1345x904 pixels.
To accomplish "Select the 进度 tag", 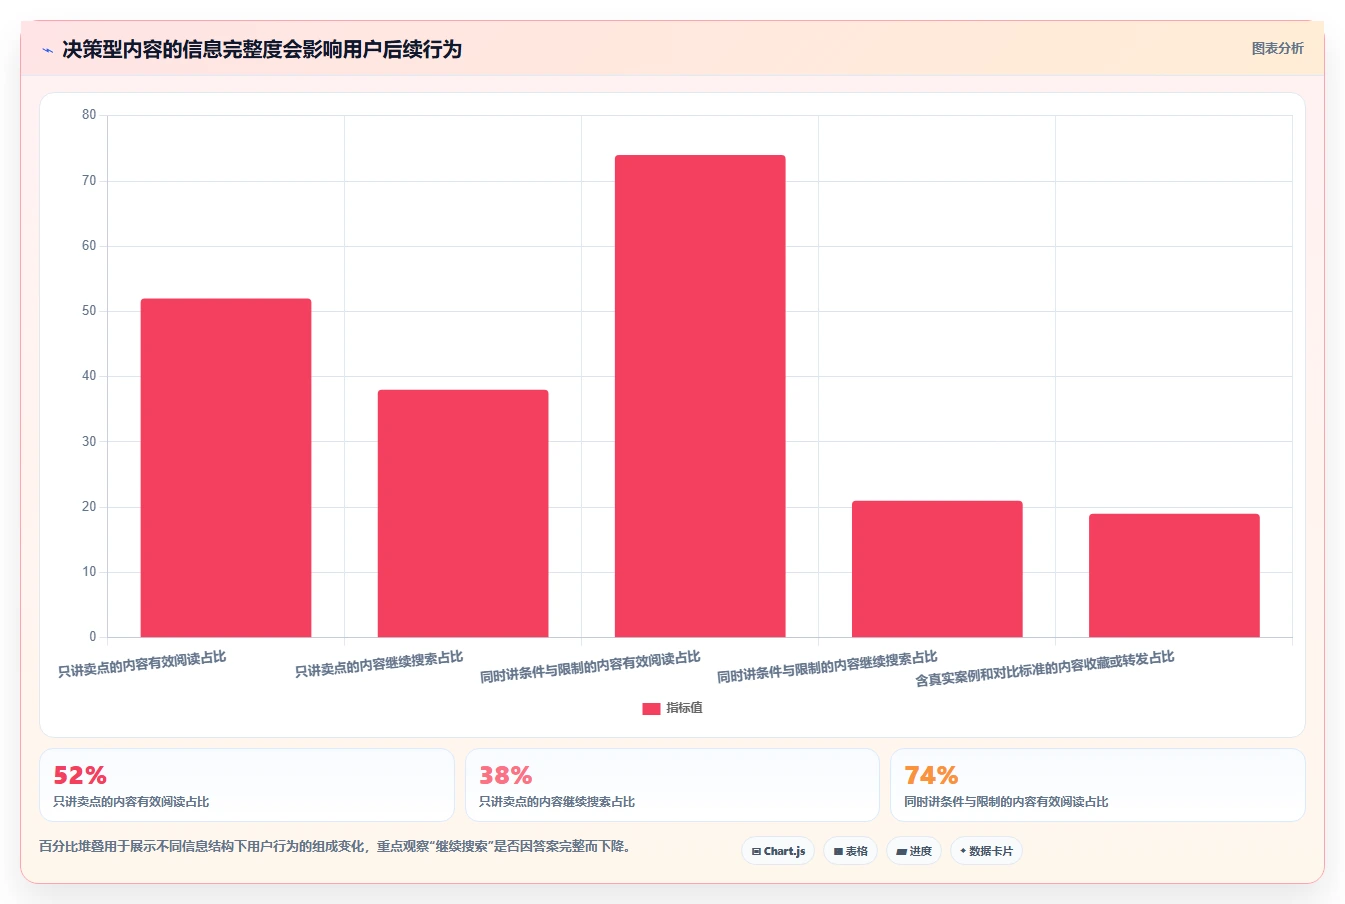I will [914, 851].
